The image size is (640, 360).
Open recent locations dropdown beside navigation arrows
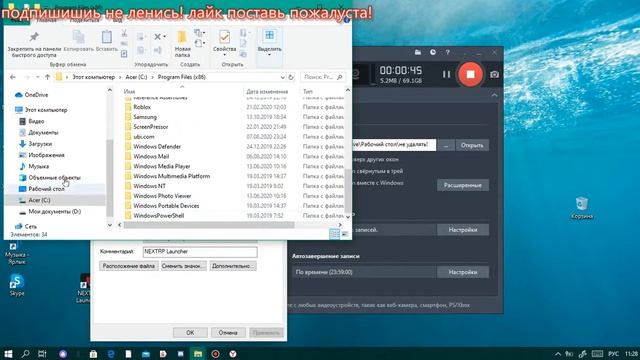[38, 77]
